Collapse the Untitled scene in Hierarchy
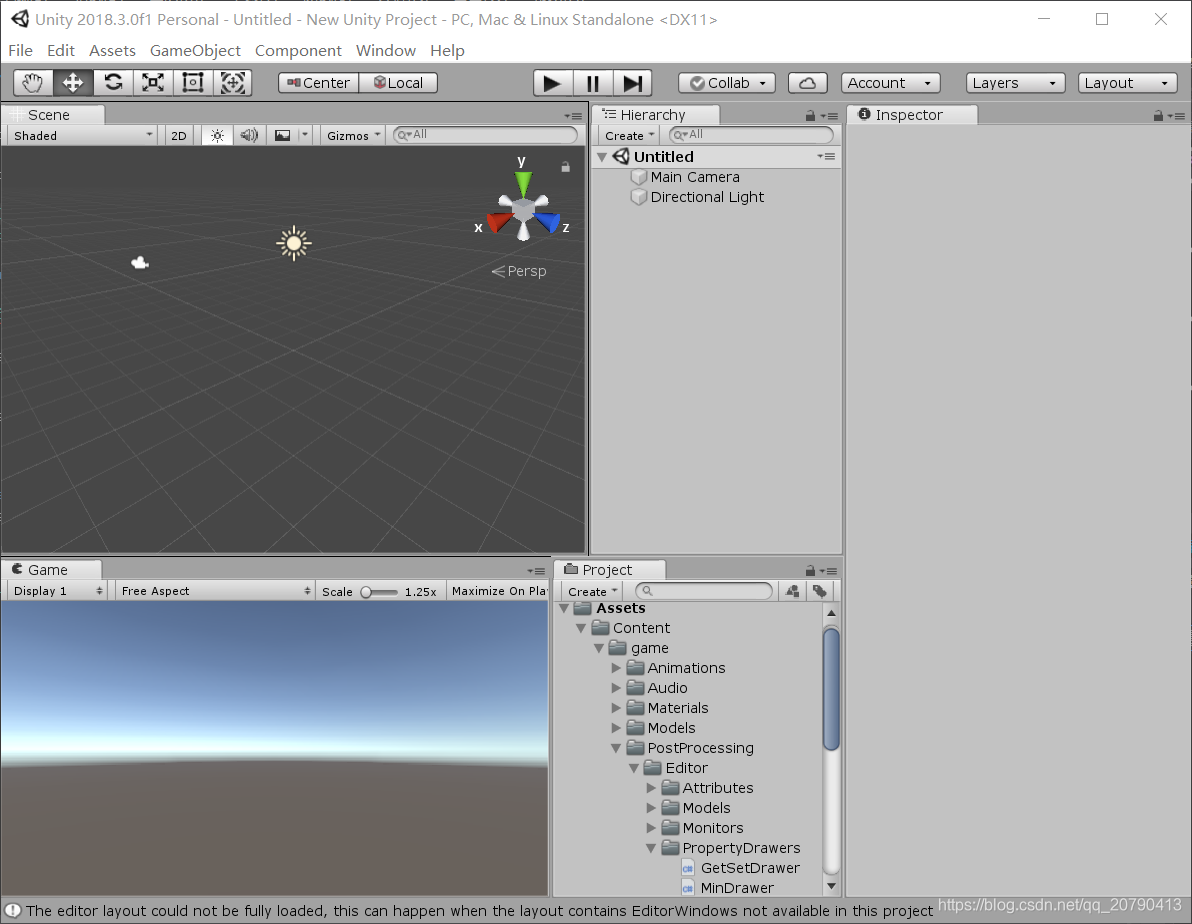The height and width of the screenshot is (924, 1192). pos(602,157)
